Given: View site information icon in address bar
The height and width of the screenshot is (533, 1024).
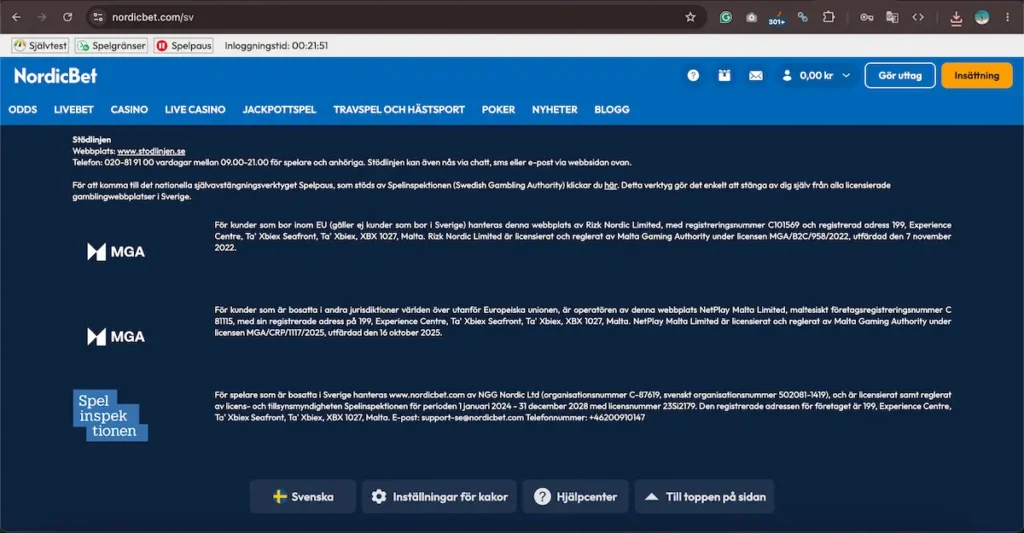Looking at the screenshot, I should (98, 17).
